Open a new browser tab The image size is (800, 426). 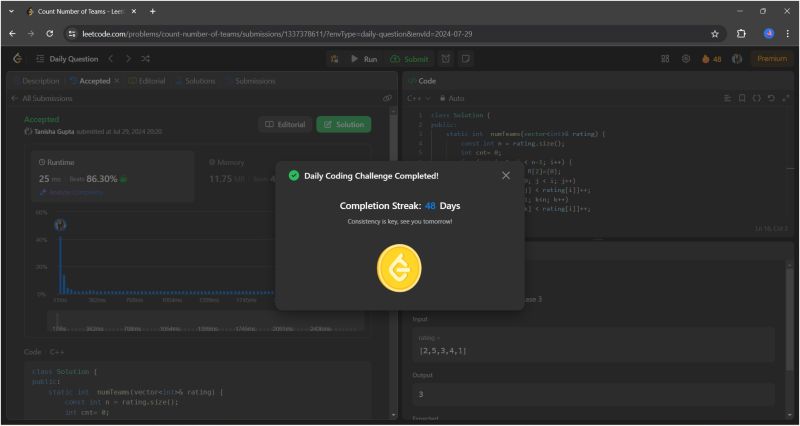click(x=153, y=11)
